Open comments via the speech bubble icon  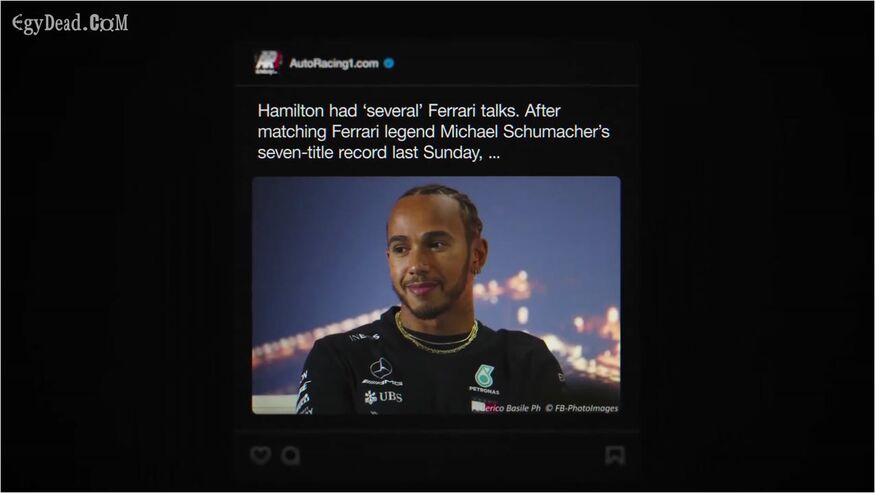click(291, 456)
